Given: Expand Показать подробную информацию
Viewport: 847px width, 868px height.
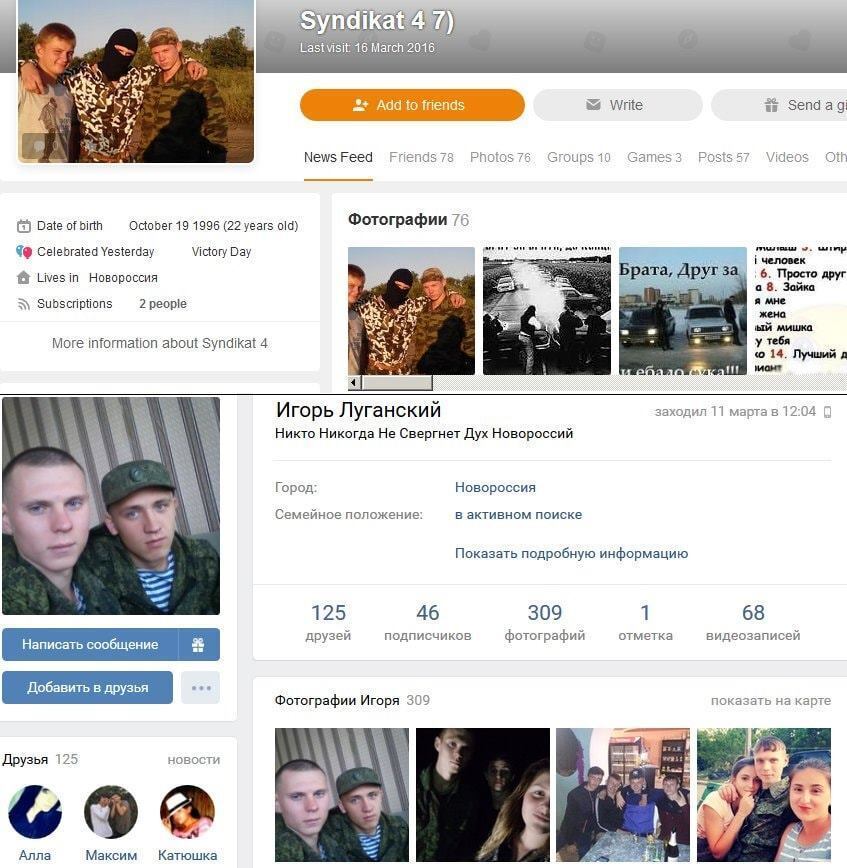Looking at the screenshot, I should (x=571, y=554).
